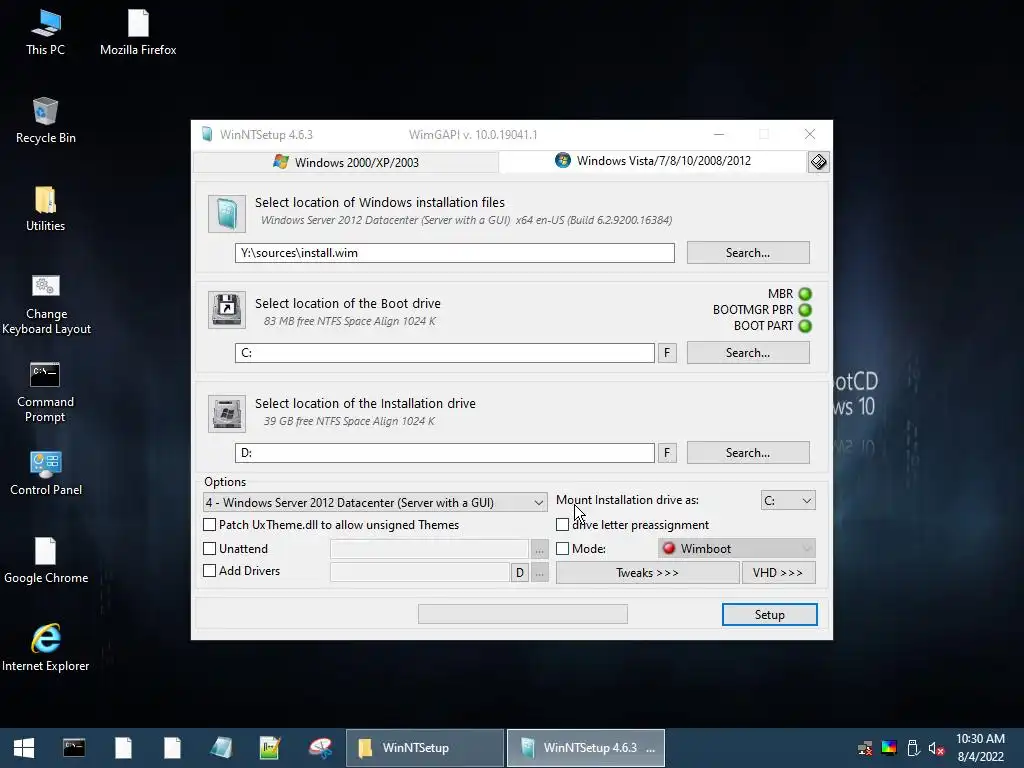
Task: Click the red Wimboot mode indicator
Action: [669, 548]
